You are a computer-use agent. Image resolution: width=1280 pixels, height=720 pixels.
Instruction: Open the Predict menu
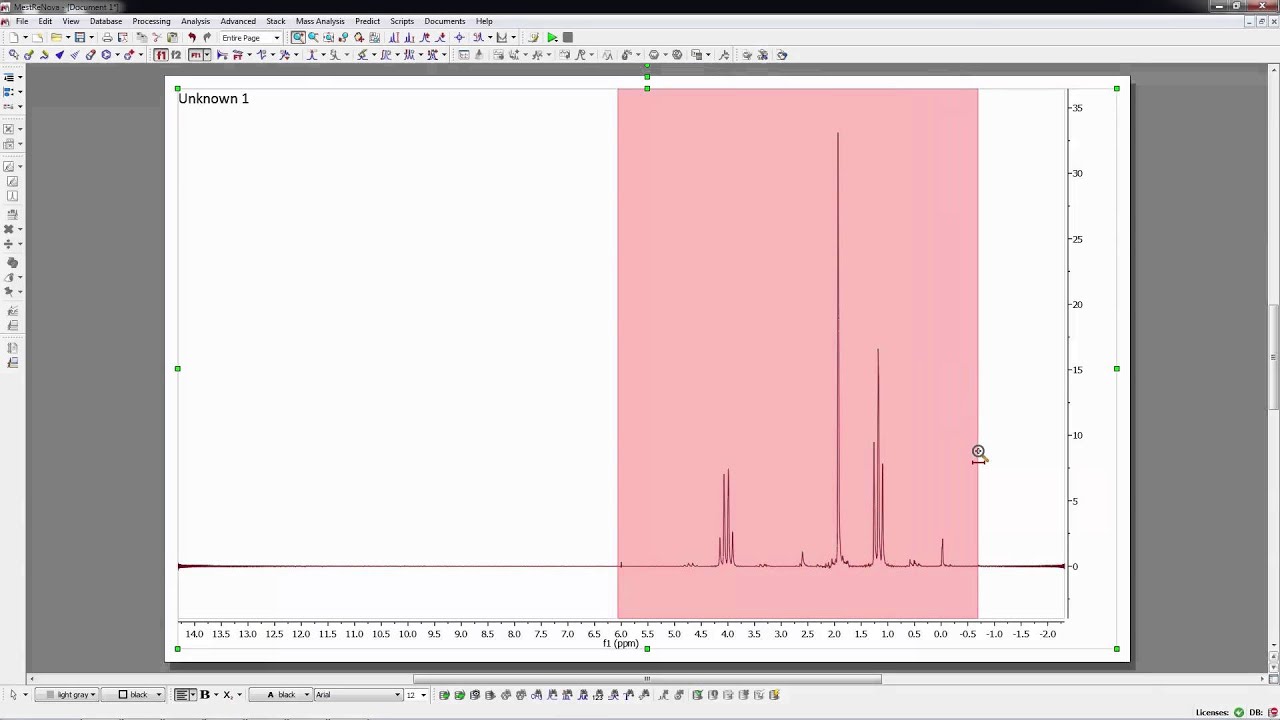(x=367, y=21)
